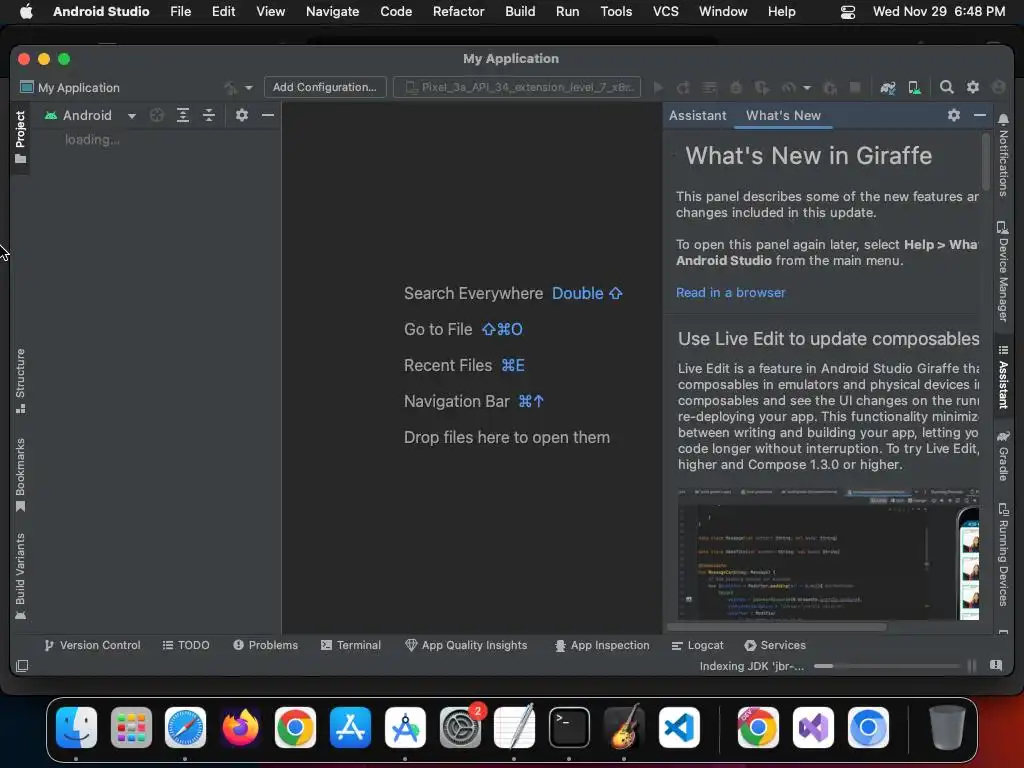The width and height of the screenshot is (1024, 768).
Task: Open Terminal app from the Dock
Action: (569, 727)
